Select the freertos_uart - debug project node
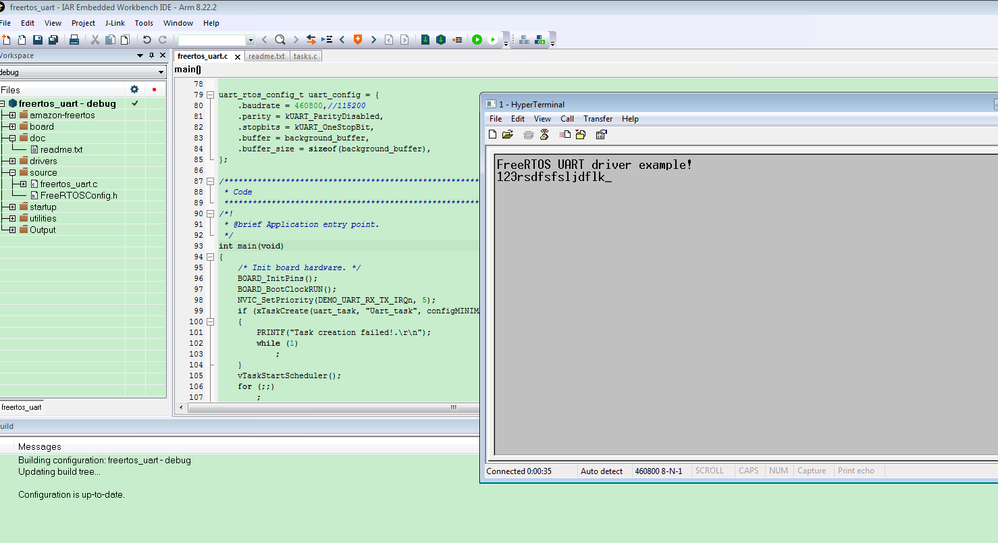Screen dimensions: 998x543 pyautogui.click(x=67, y=104)
